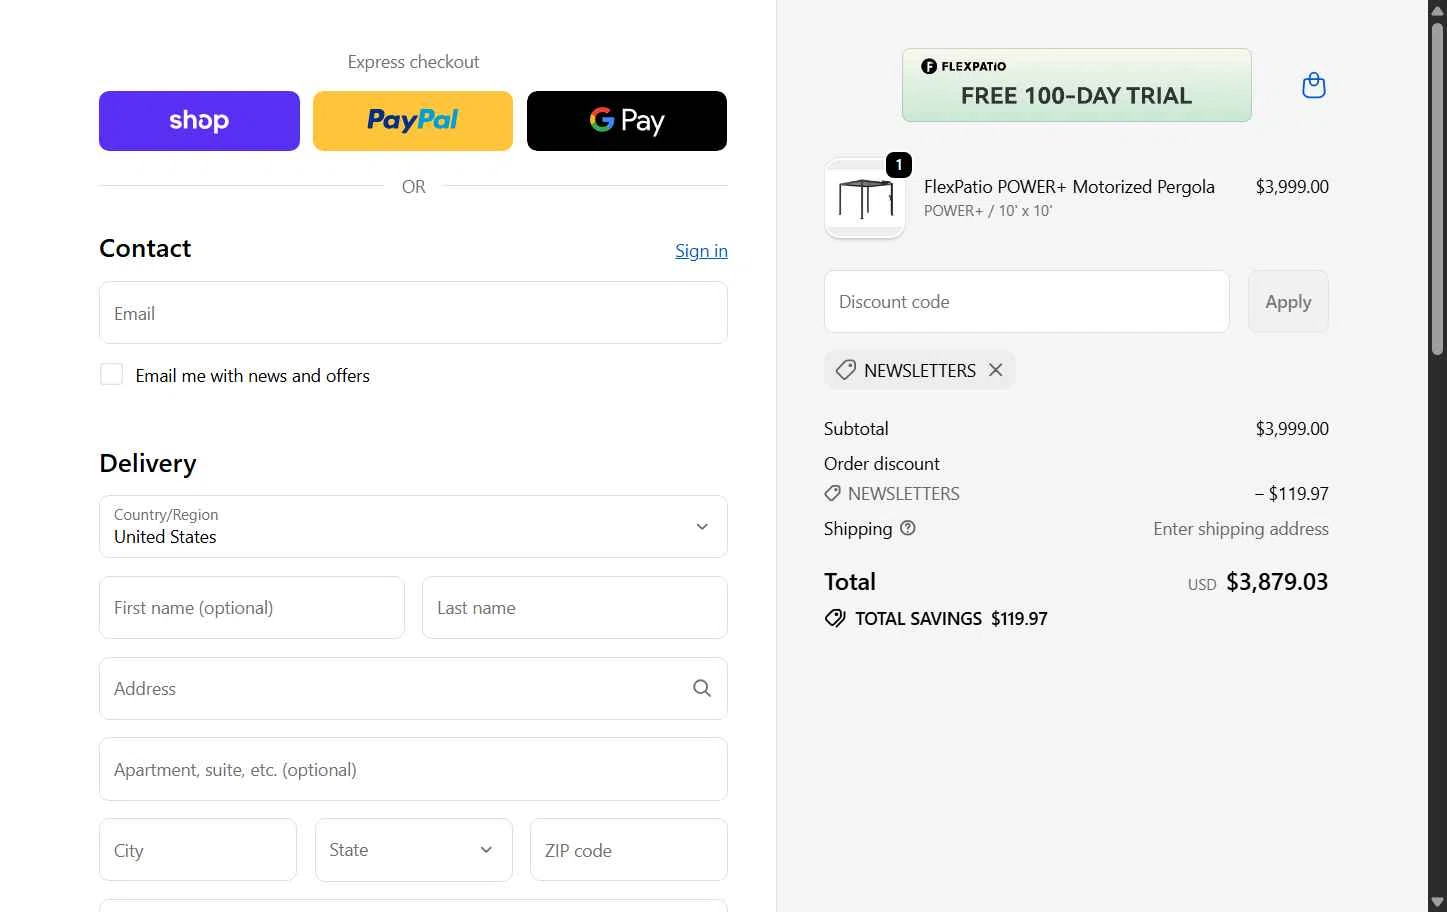Click the FlexPatio logo in banner
Screen dimensions: 1447x912
964,66
